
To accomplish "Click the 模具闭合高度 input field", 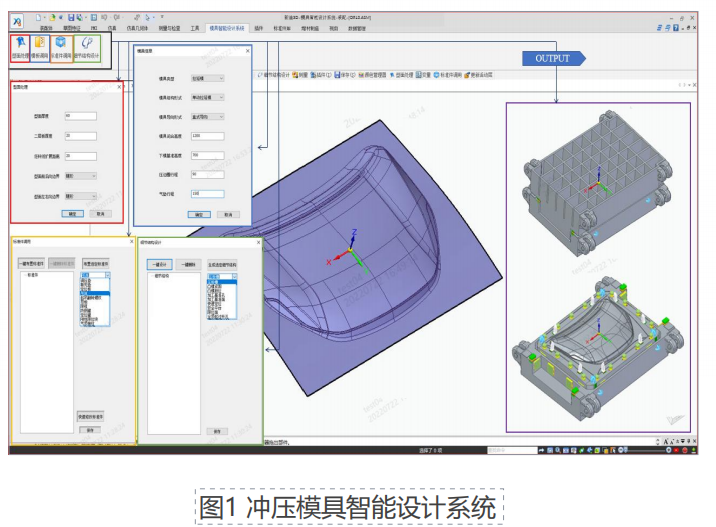I will [207, 136].
